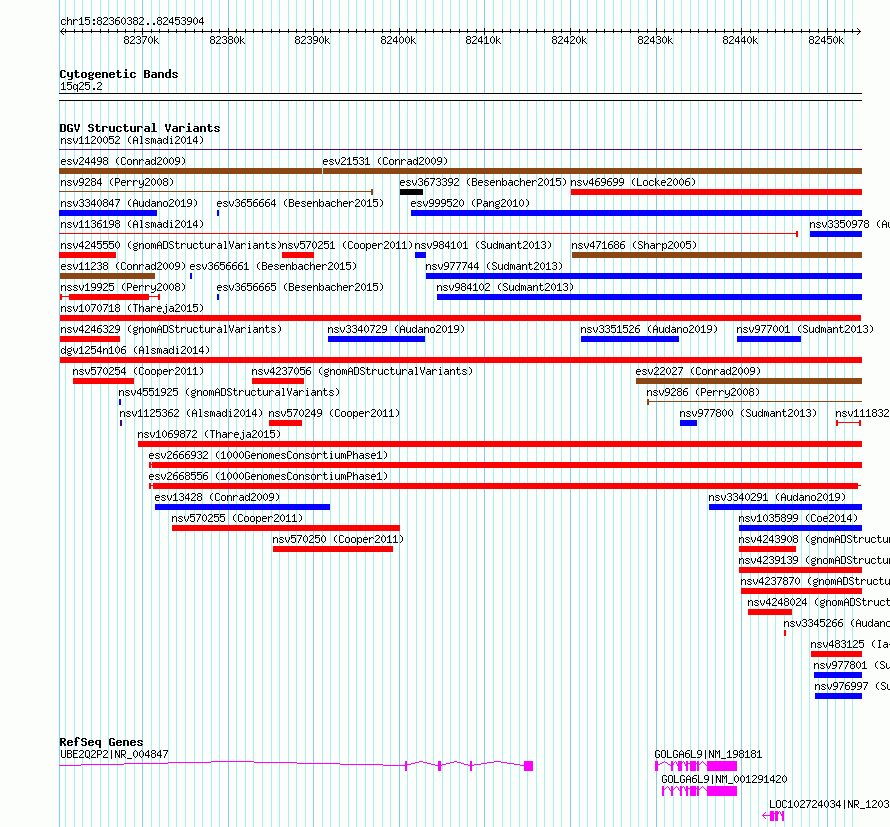Click the Cytogenetic Bands track title
890x827 pixels.
119,74
